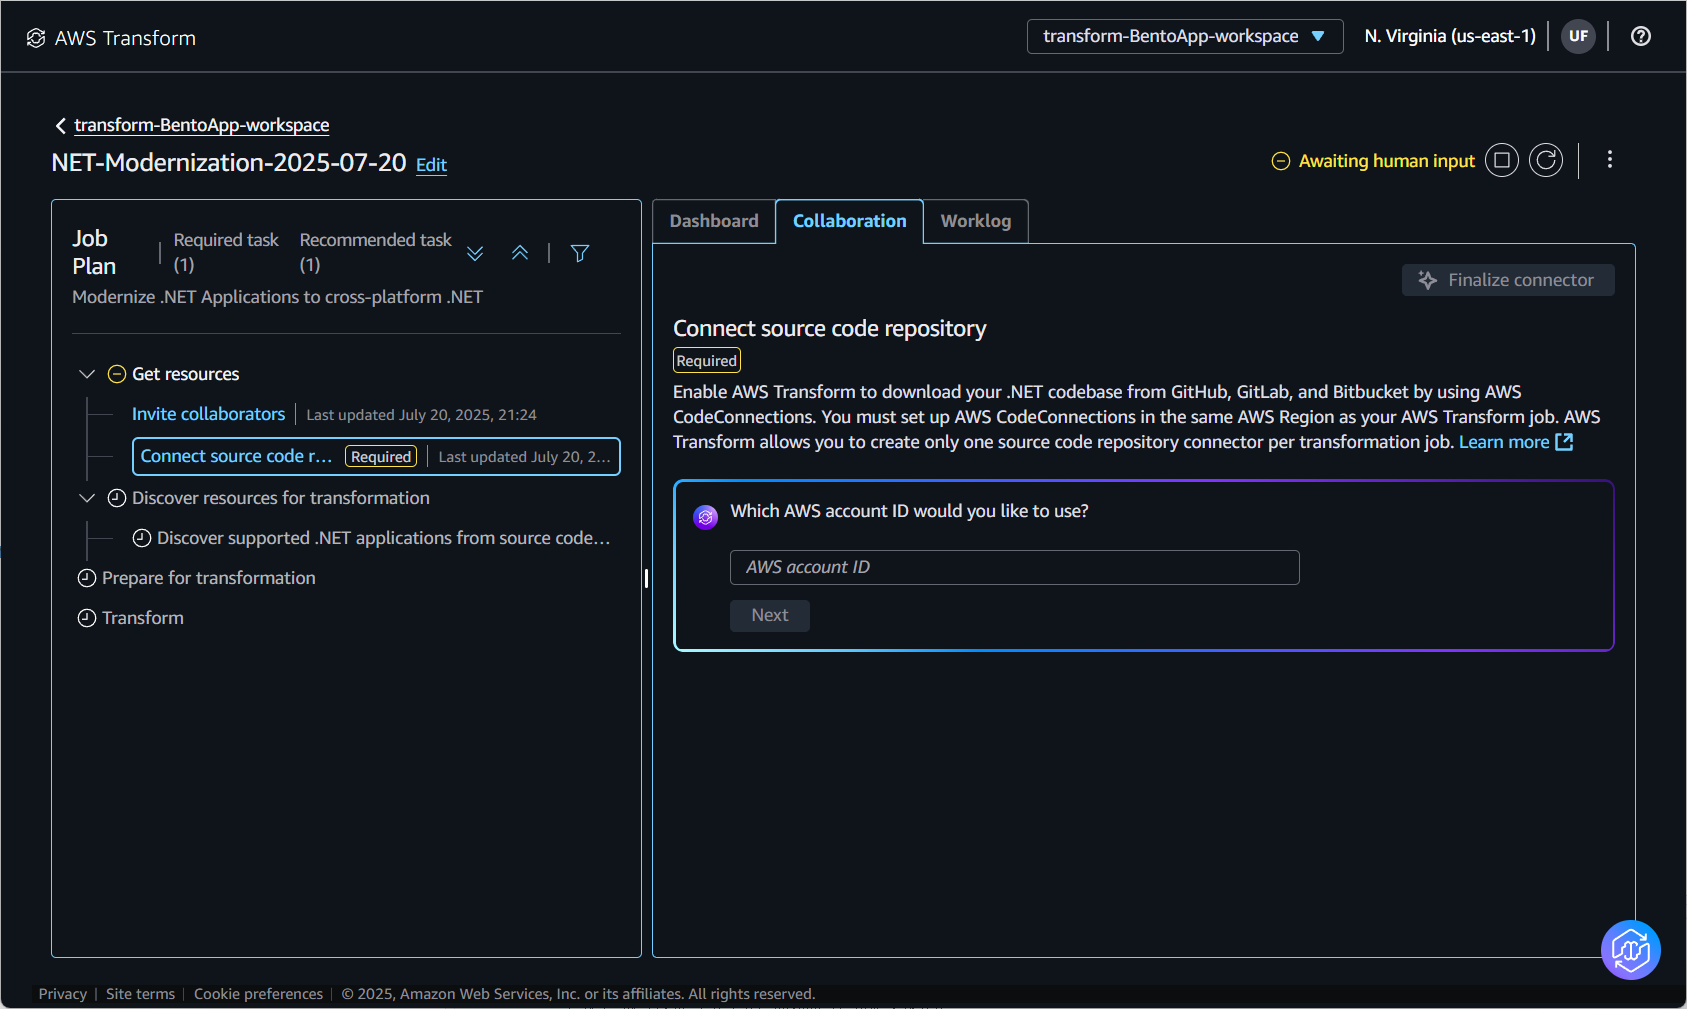Click the back arrow to workspace
This screenshot has width=1687, height=1009.
(x=61, y=125)
